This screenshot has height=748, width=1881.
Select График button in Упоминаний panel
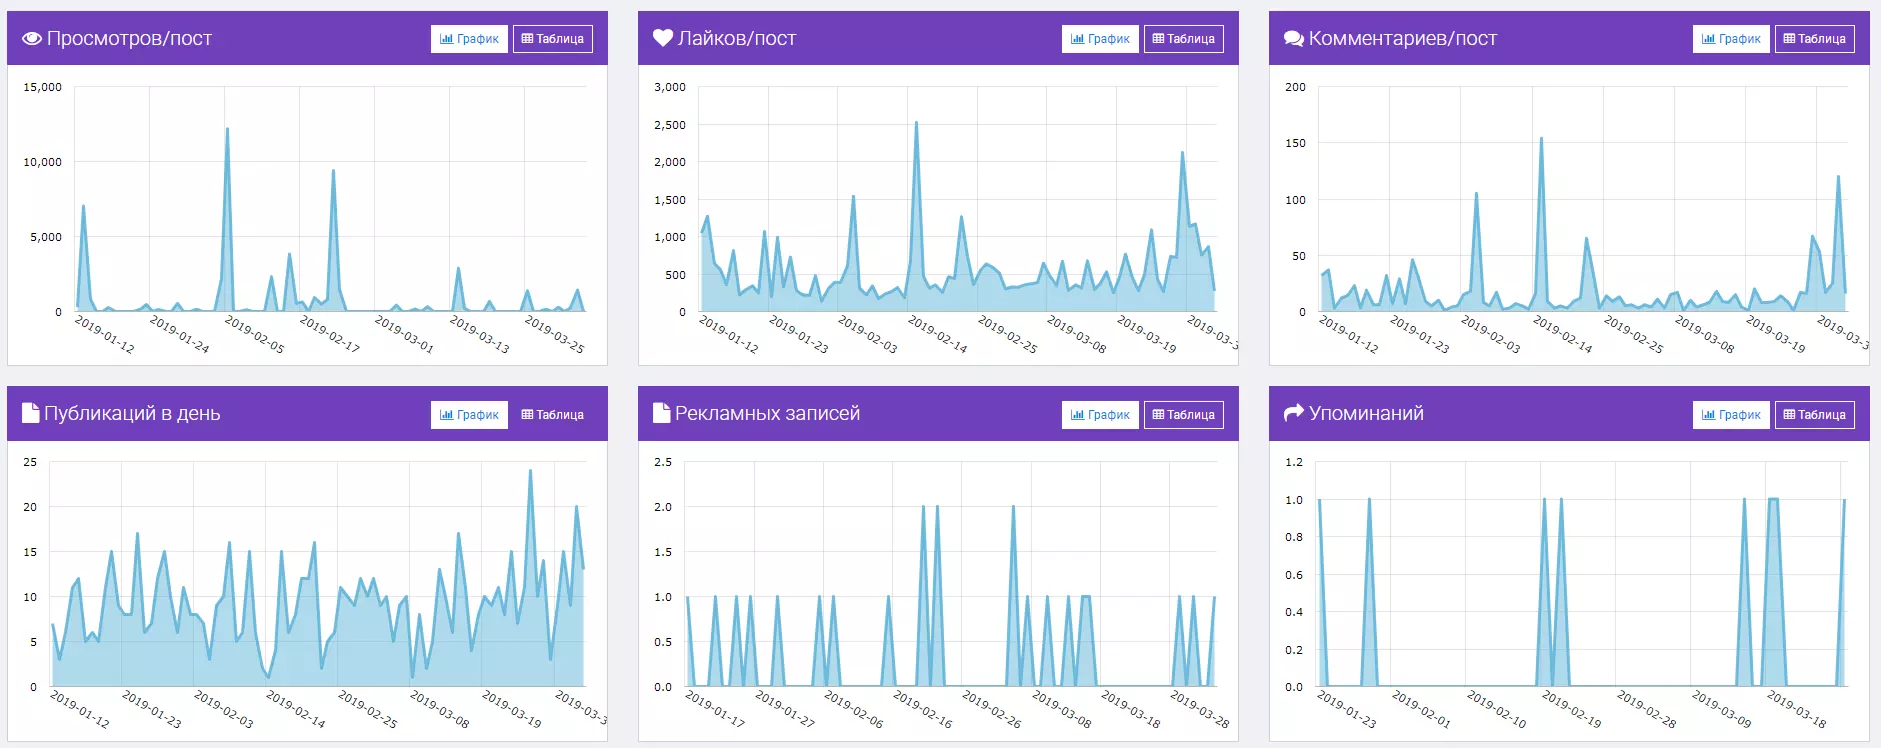tap(1731, 415)
